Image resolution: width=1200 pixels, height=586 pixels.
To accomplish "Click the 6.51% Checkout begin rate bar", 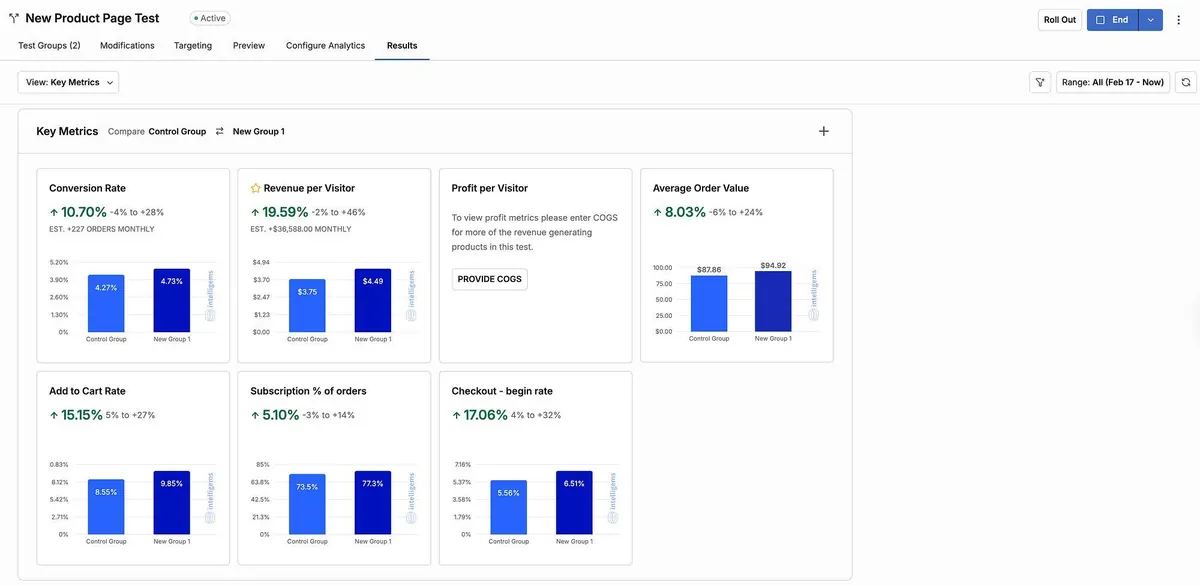I will 574,503.
